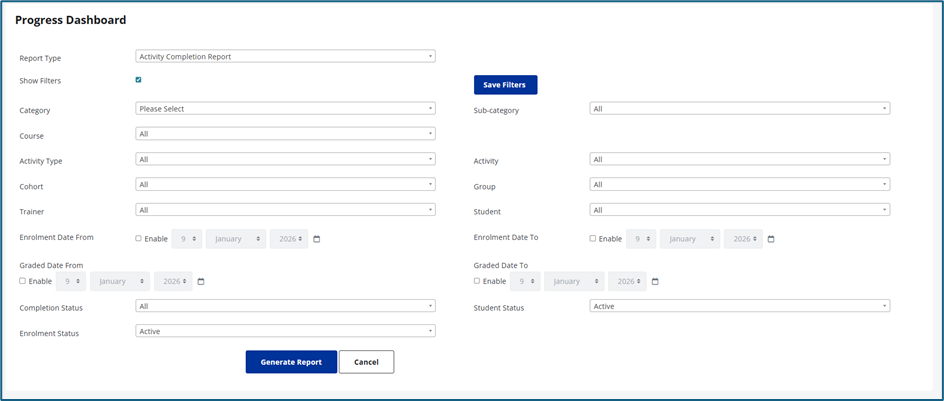
Task: Tick Enable for Graded Date From
Action: [x=23, y=281]
